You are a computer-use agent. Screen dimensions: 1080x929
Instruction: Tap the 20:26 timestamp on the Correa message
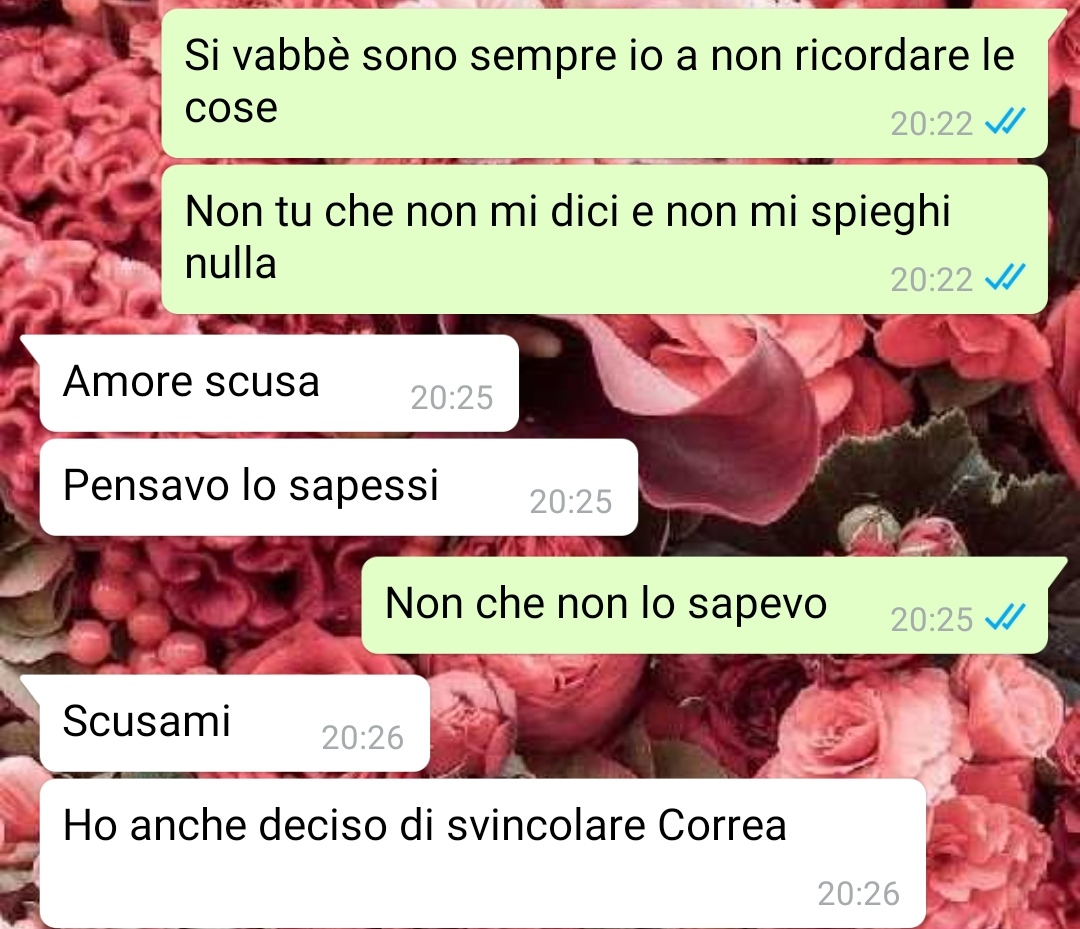point(858,894)
